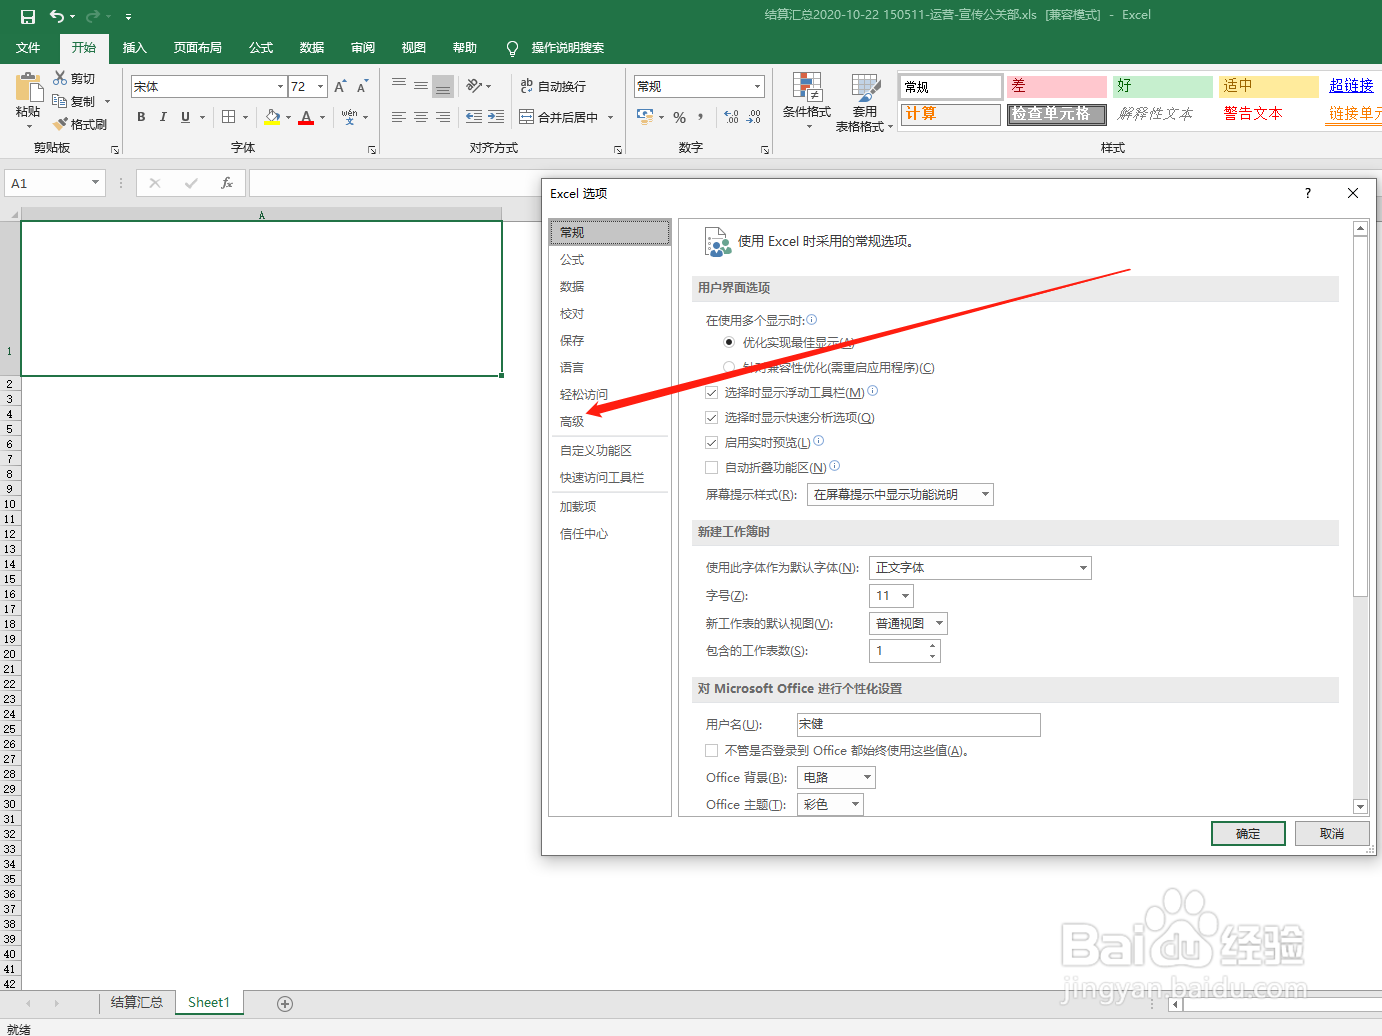The width and height of the screenshot is (1382, 1036).
Task: Click the new sheet plus icon
Action: [x=285, y=1003]
